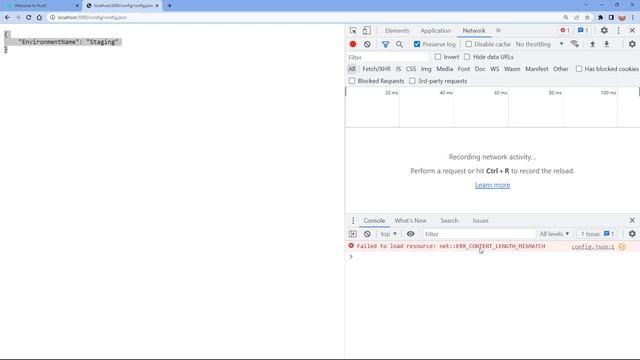Filter requests by Fetch/XHR
640x360 pixels.
click(x=376, y=69)
